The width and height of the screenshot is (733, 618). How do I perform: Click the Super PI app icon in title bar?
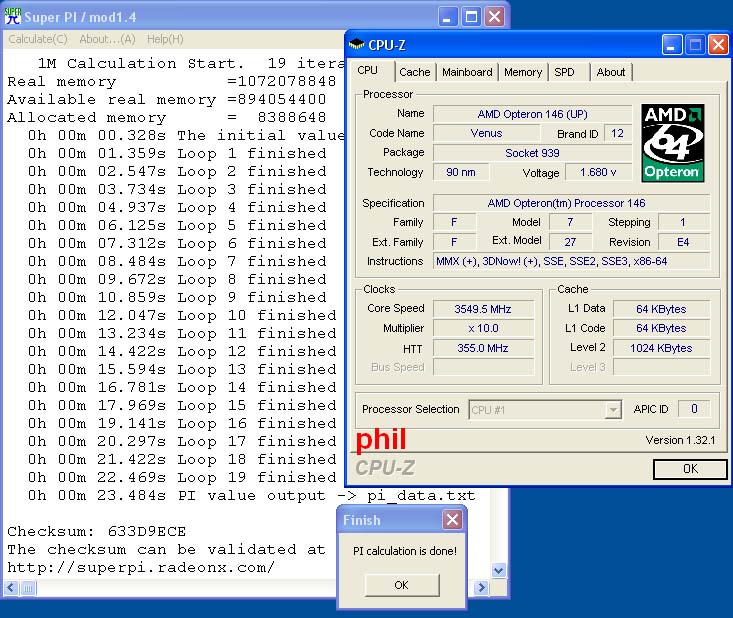point(13,16)
